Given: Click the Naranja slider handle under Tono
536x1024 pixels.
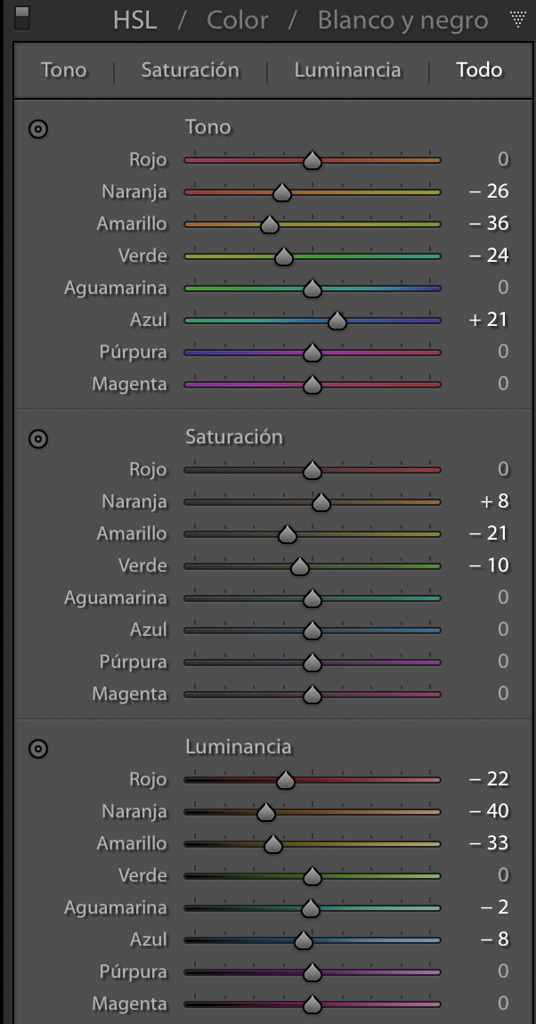Looking at the screenshot, I should click(282, 192).
